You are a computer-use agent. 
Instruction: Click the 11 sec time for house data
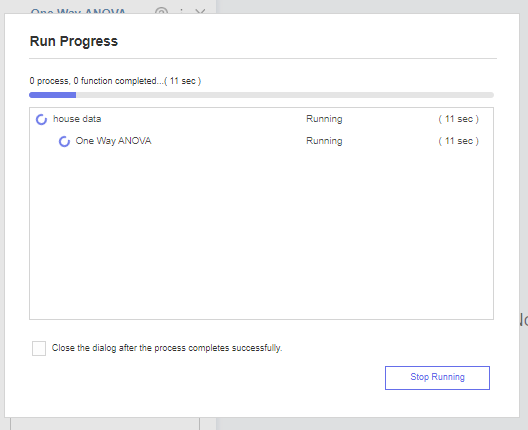458,119
